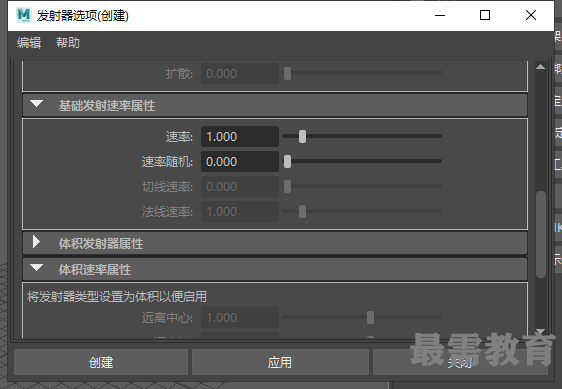Click the 扩散 value field
The height and width of the screenshot is (389, 562).
(x=240, y=73)
